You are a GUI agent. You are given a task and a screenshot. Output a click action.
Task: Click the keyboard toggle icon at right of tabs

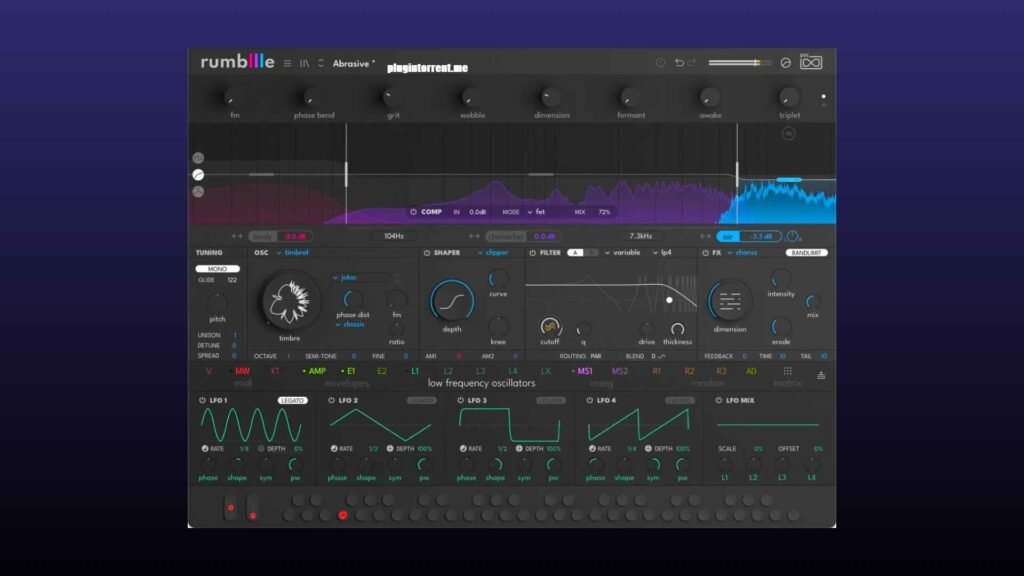click(x=821, y=376)
